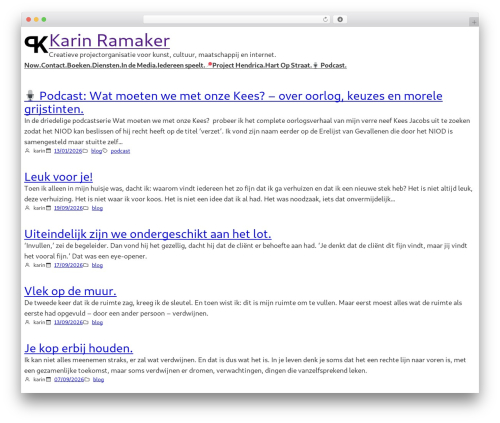Image resolution: width=500 pixels, height=423 pixels.
Task: Click calendar icon under Leuk voor je!
Action: (x=49, y=208)
